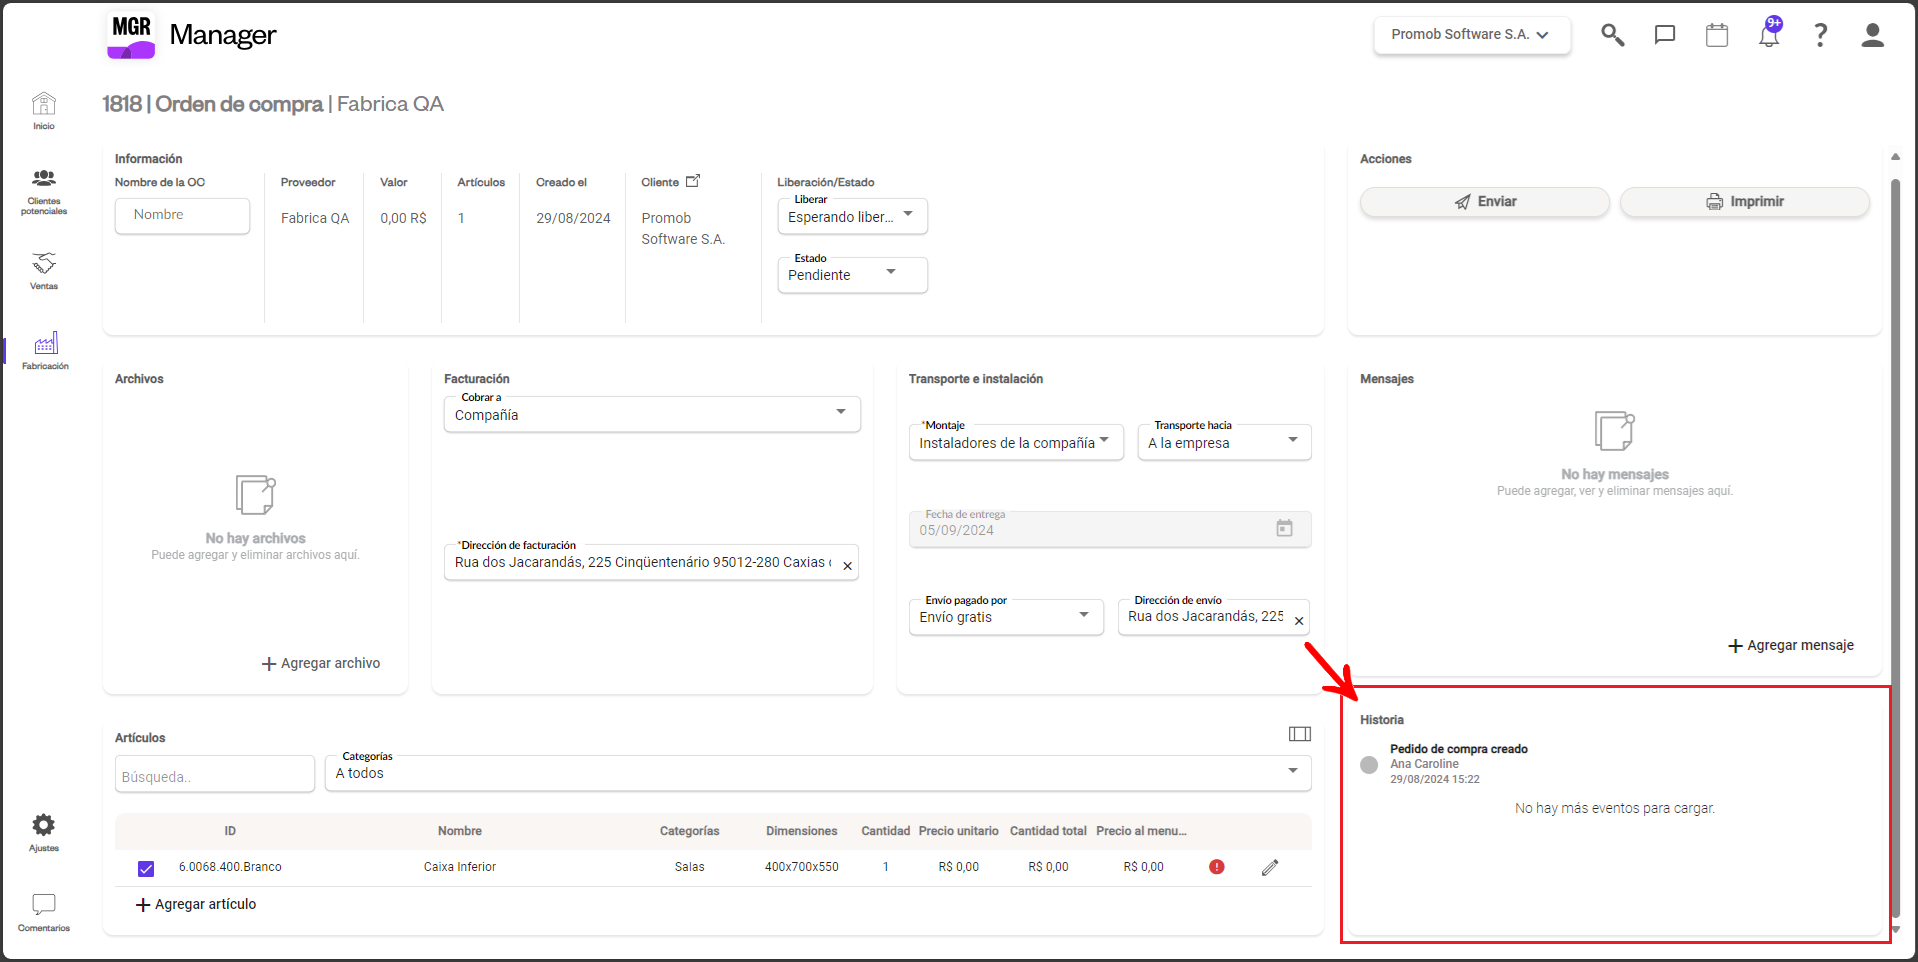Open notifications bell icon
Image resolution: width=1918 pixels, height=962 pixels.
(1769, 34)
